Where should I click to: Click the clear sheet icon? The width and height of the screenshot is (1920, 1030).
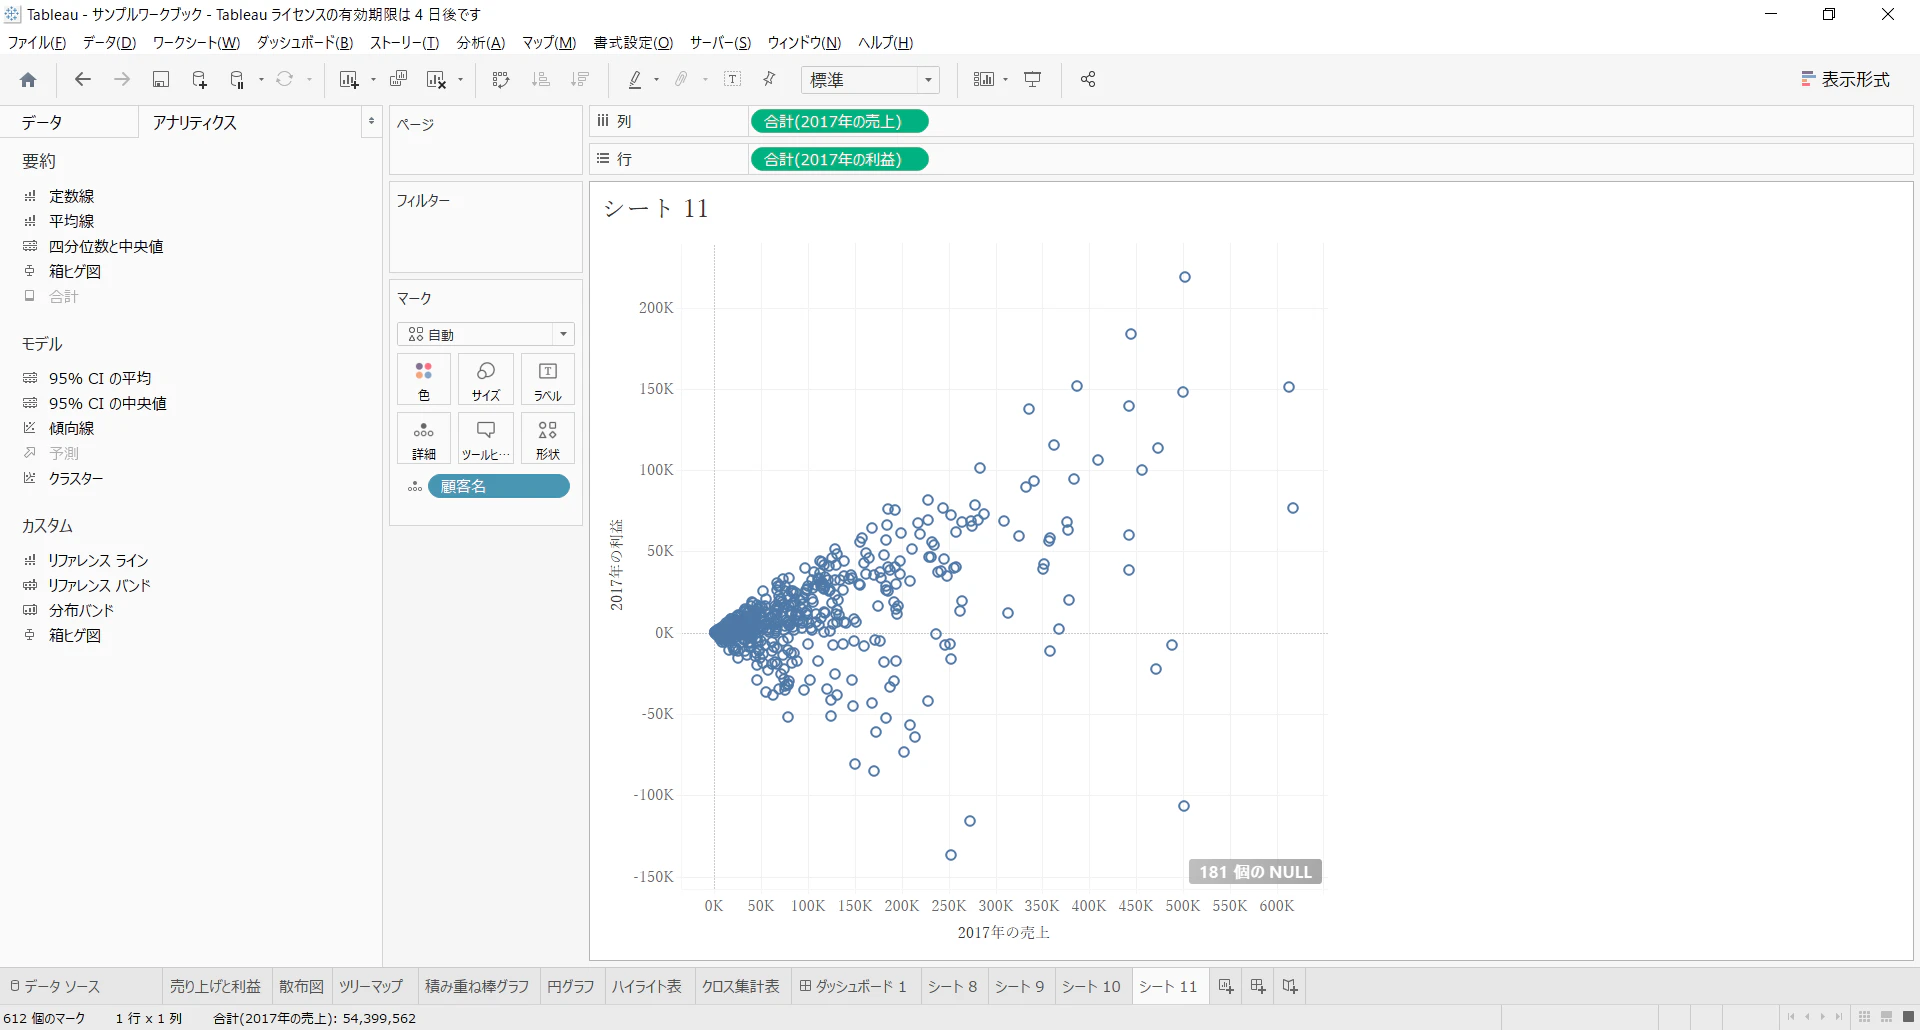[x=436, y=80]
